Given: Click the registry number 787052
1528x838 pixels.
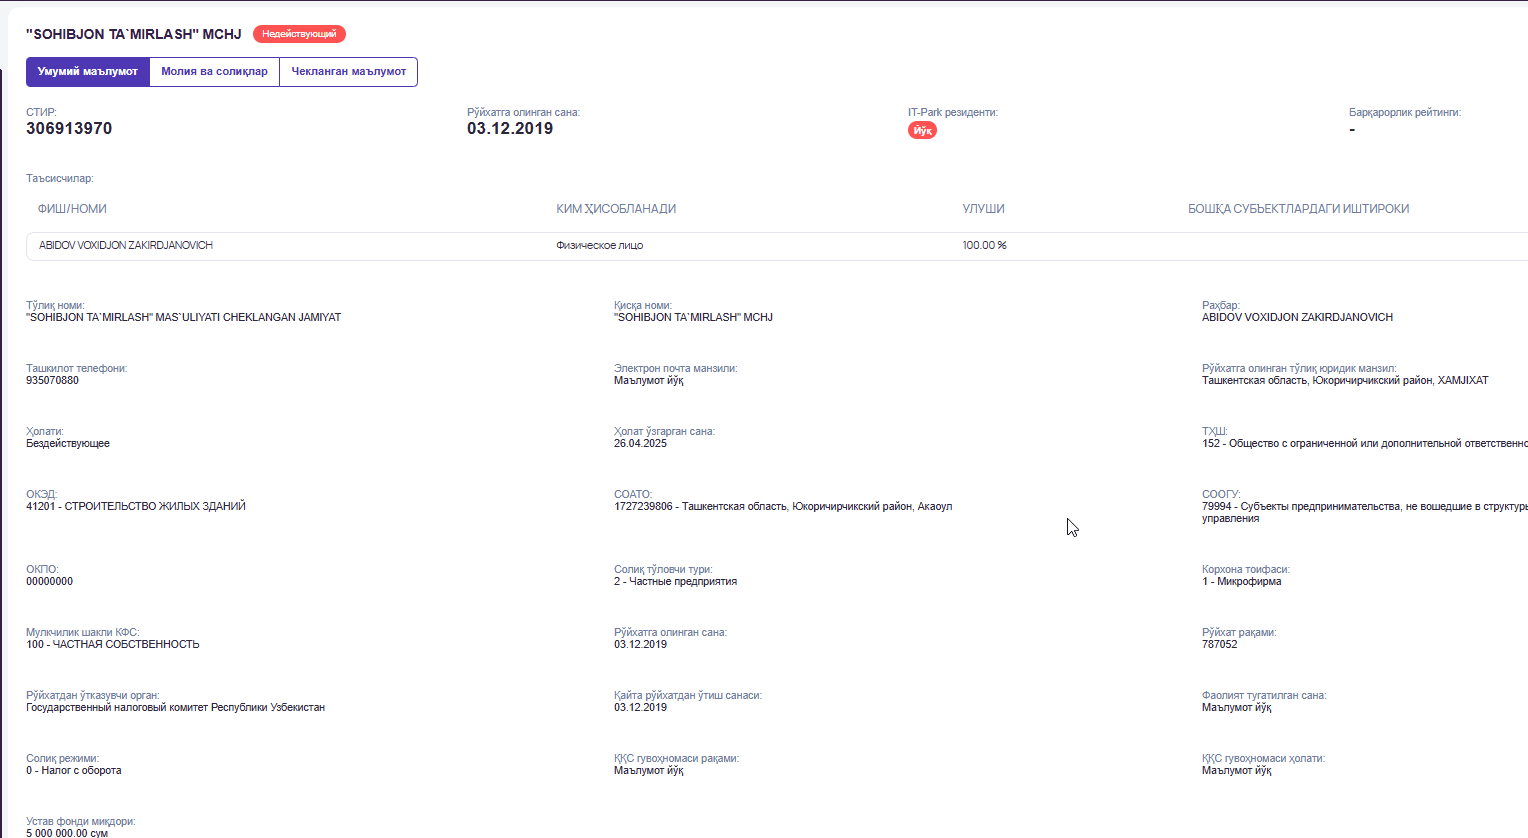Looking at the screenshot, I should click(1219, 645).
